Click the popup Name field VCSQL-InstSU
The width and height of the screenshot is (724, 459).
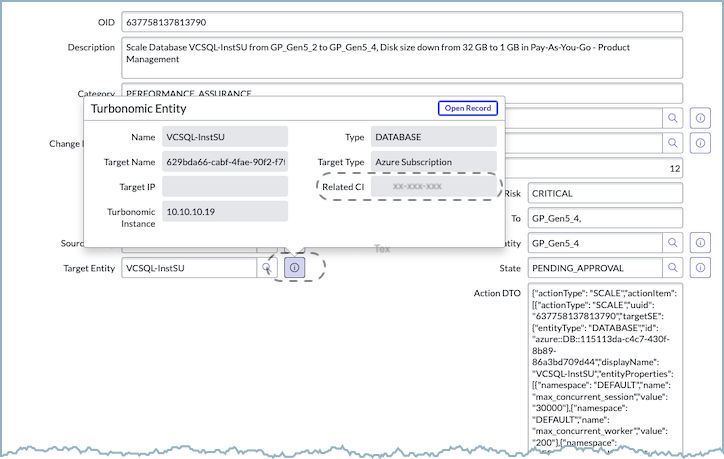click(x=225, y=137)
